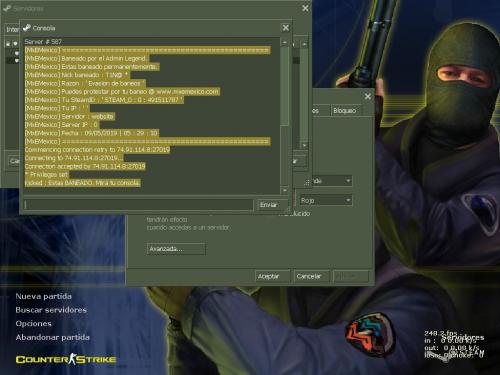Close the Consola window

point(286,28)
